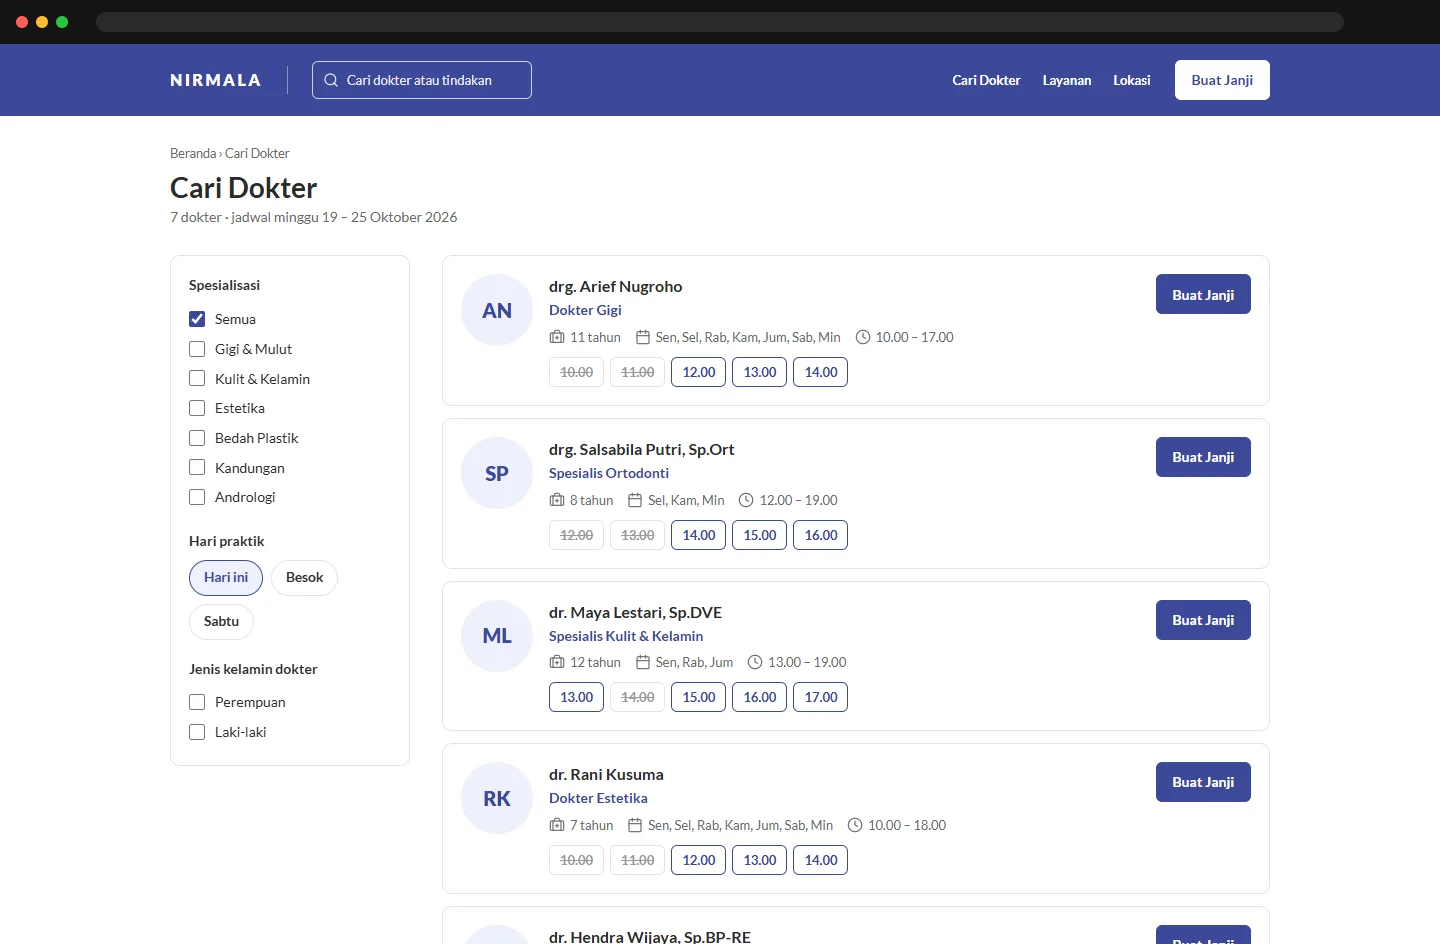
Task: Pick the 14.00 slot for drg. Salsabila Putri
Action: pyautogui.click(x=699, y=535)
